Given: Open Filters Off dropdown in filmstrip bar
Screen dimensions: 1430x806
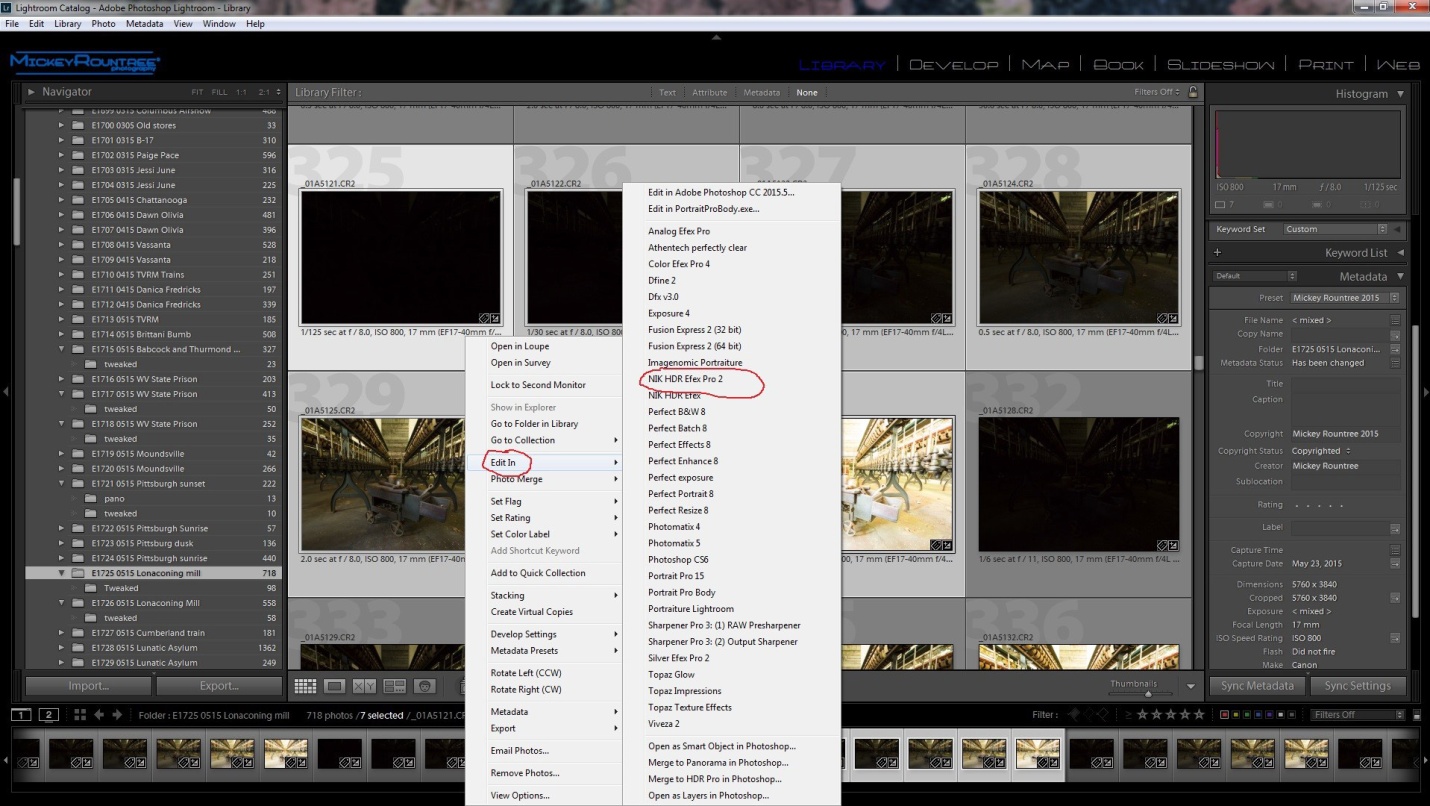Looking at the screenshot, I should [x=1359, y=715].
